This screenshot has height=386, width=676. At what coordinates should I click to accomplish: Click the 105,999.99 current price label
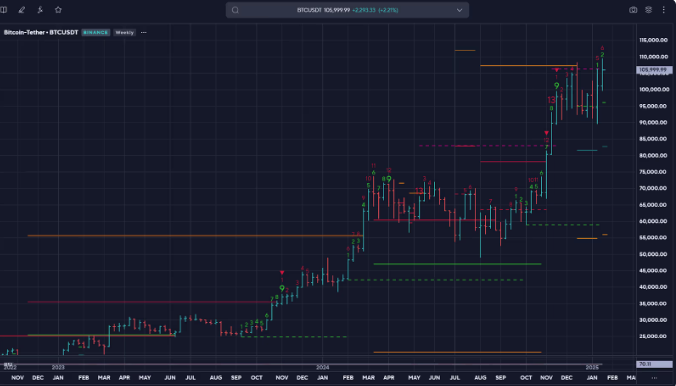(x=654, y=70)
